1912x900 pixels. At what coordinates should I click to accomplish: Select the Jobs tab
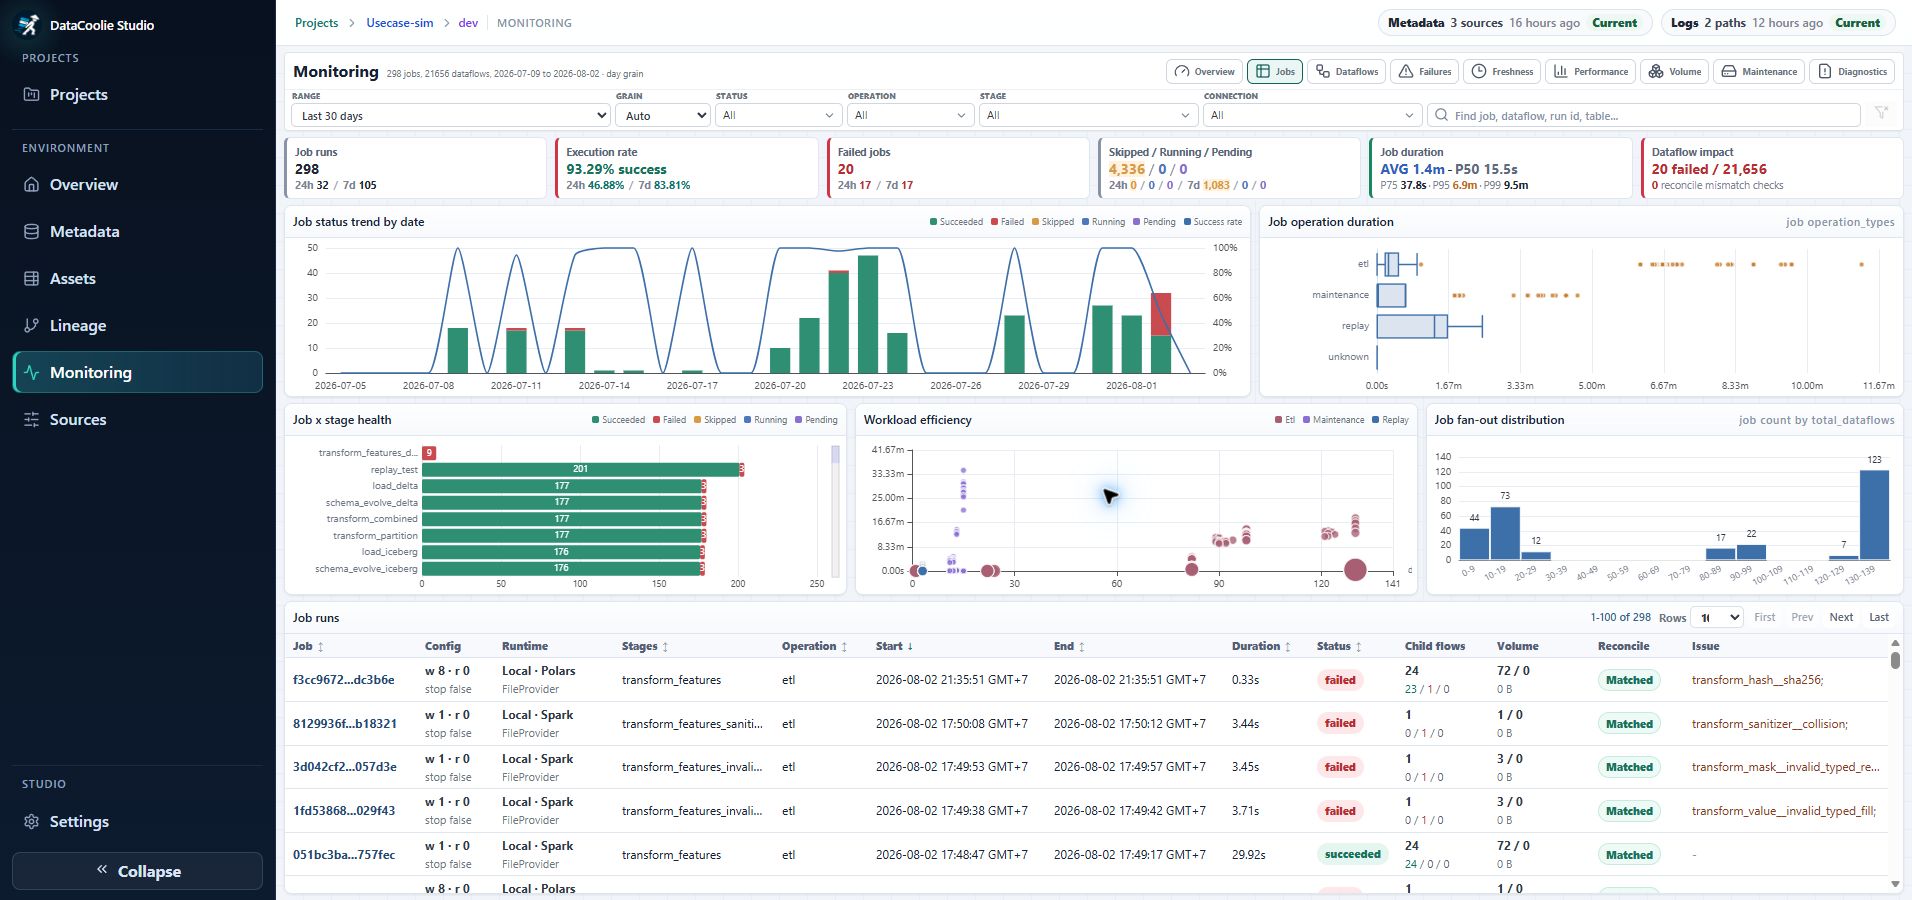point(1274,72)
